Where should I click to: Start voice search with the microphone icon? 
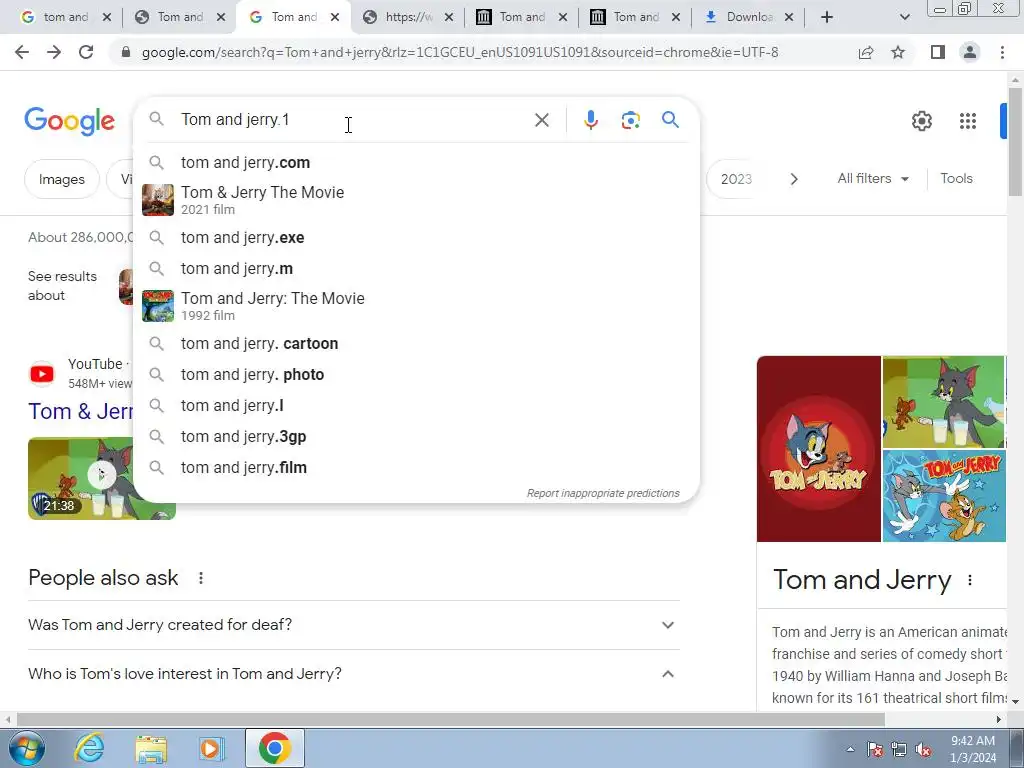(x=590, y=120)
